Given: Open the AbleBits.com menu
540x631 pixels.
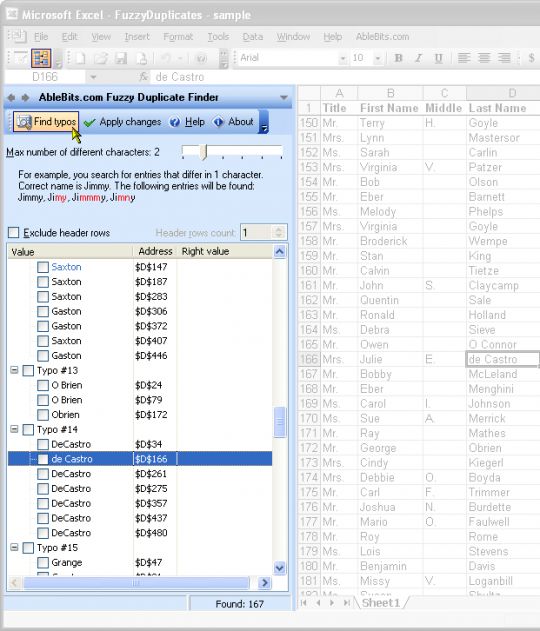Looking at the screenshot, I should coord(382,37).
